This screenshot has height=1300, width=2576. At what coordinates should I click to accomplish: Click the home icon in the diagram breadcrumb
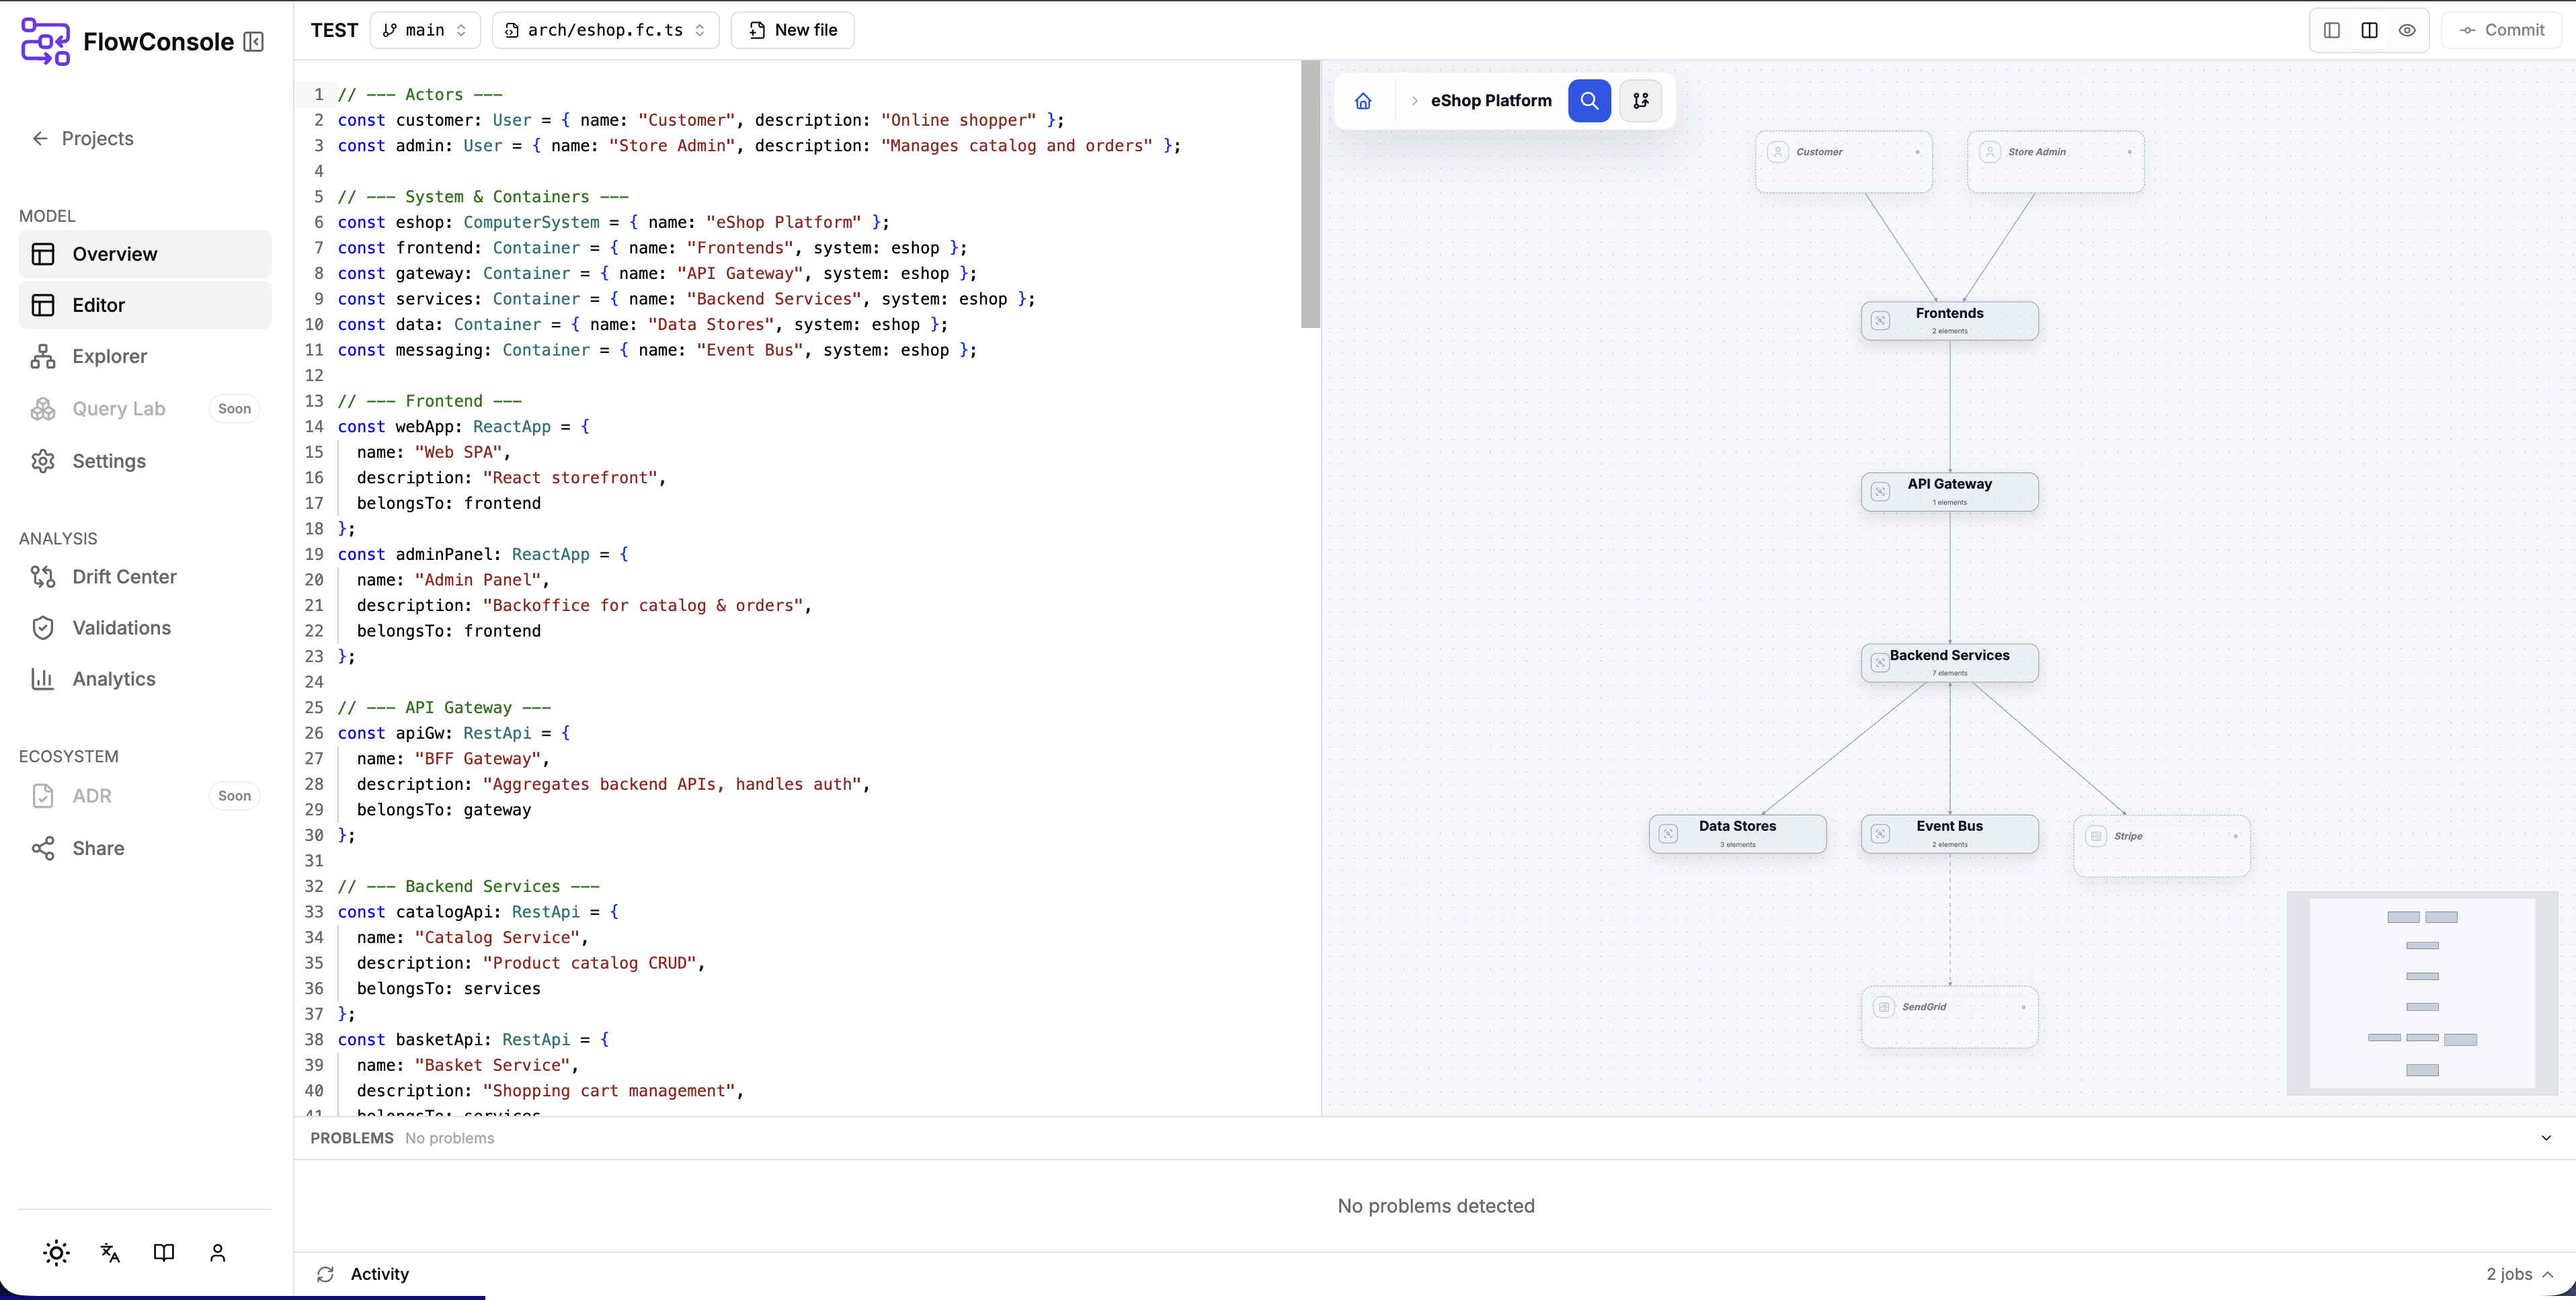(1363, 100)
